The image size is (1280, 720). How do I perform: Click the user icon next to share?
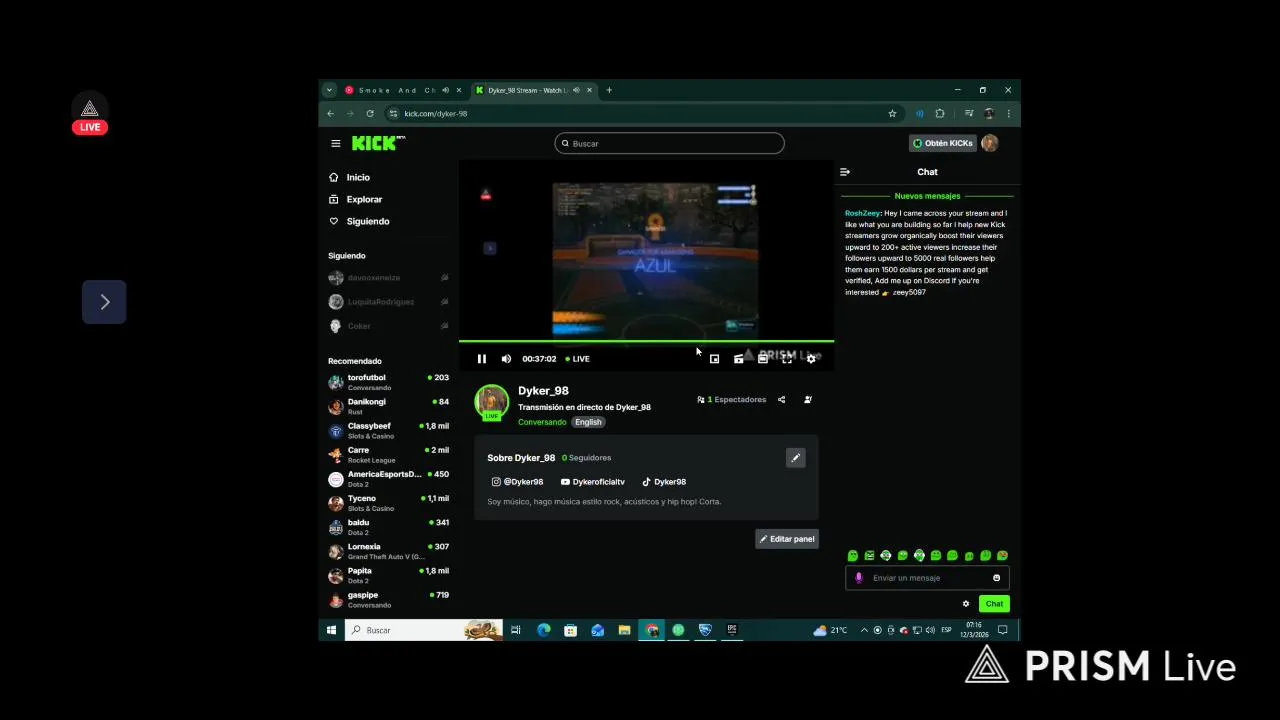[x=808, y=399]
